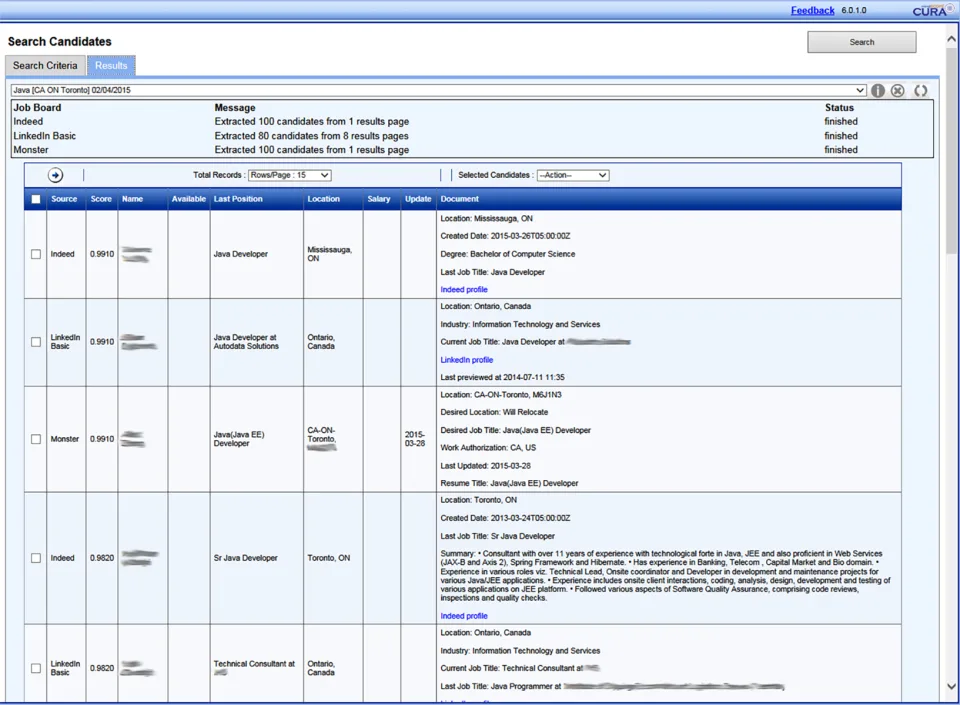The height and width of the screenshot is (705, 960).
Task: Sort by the Update column header
Action: coord(418,199)
